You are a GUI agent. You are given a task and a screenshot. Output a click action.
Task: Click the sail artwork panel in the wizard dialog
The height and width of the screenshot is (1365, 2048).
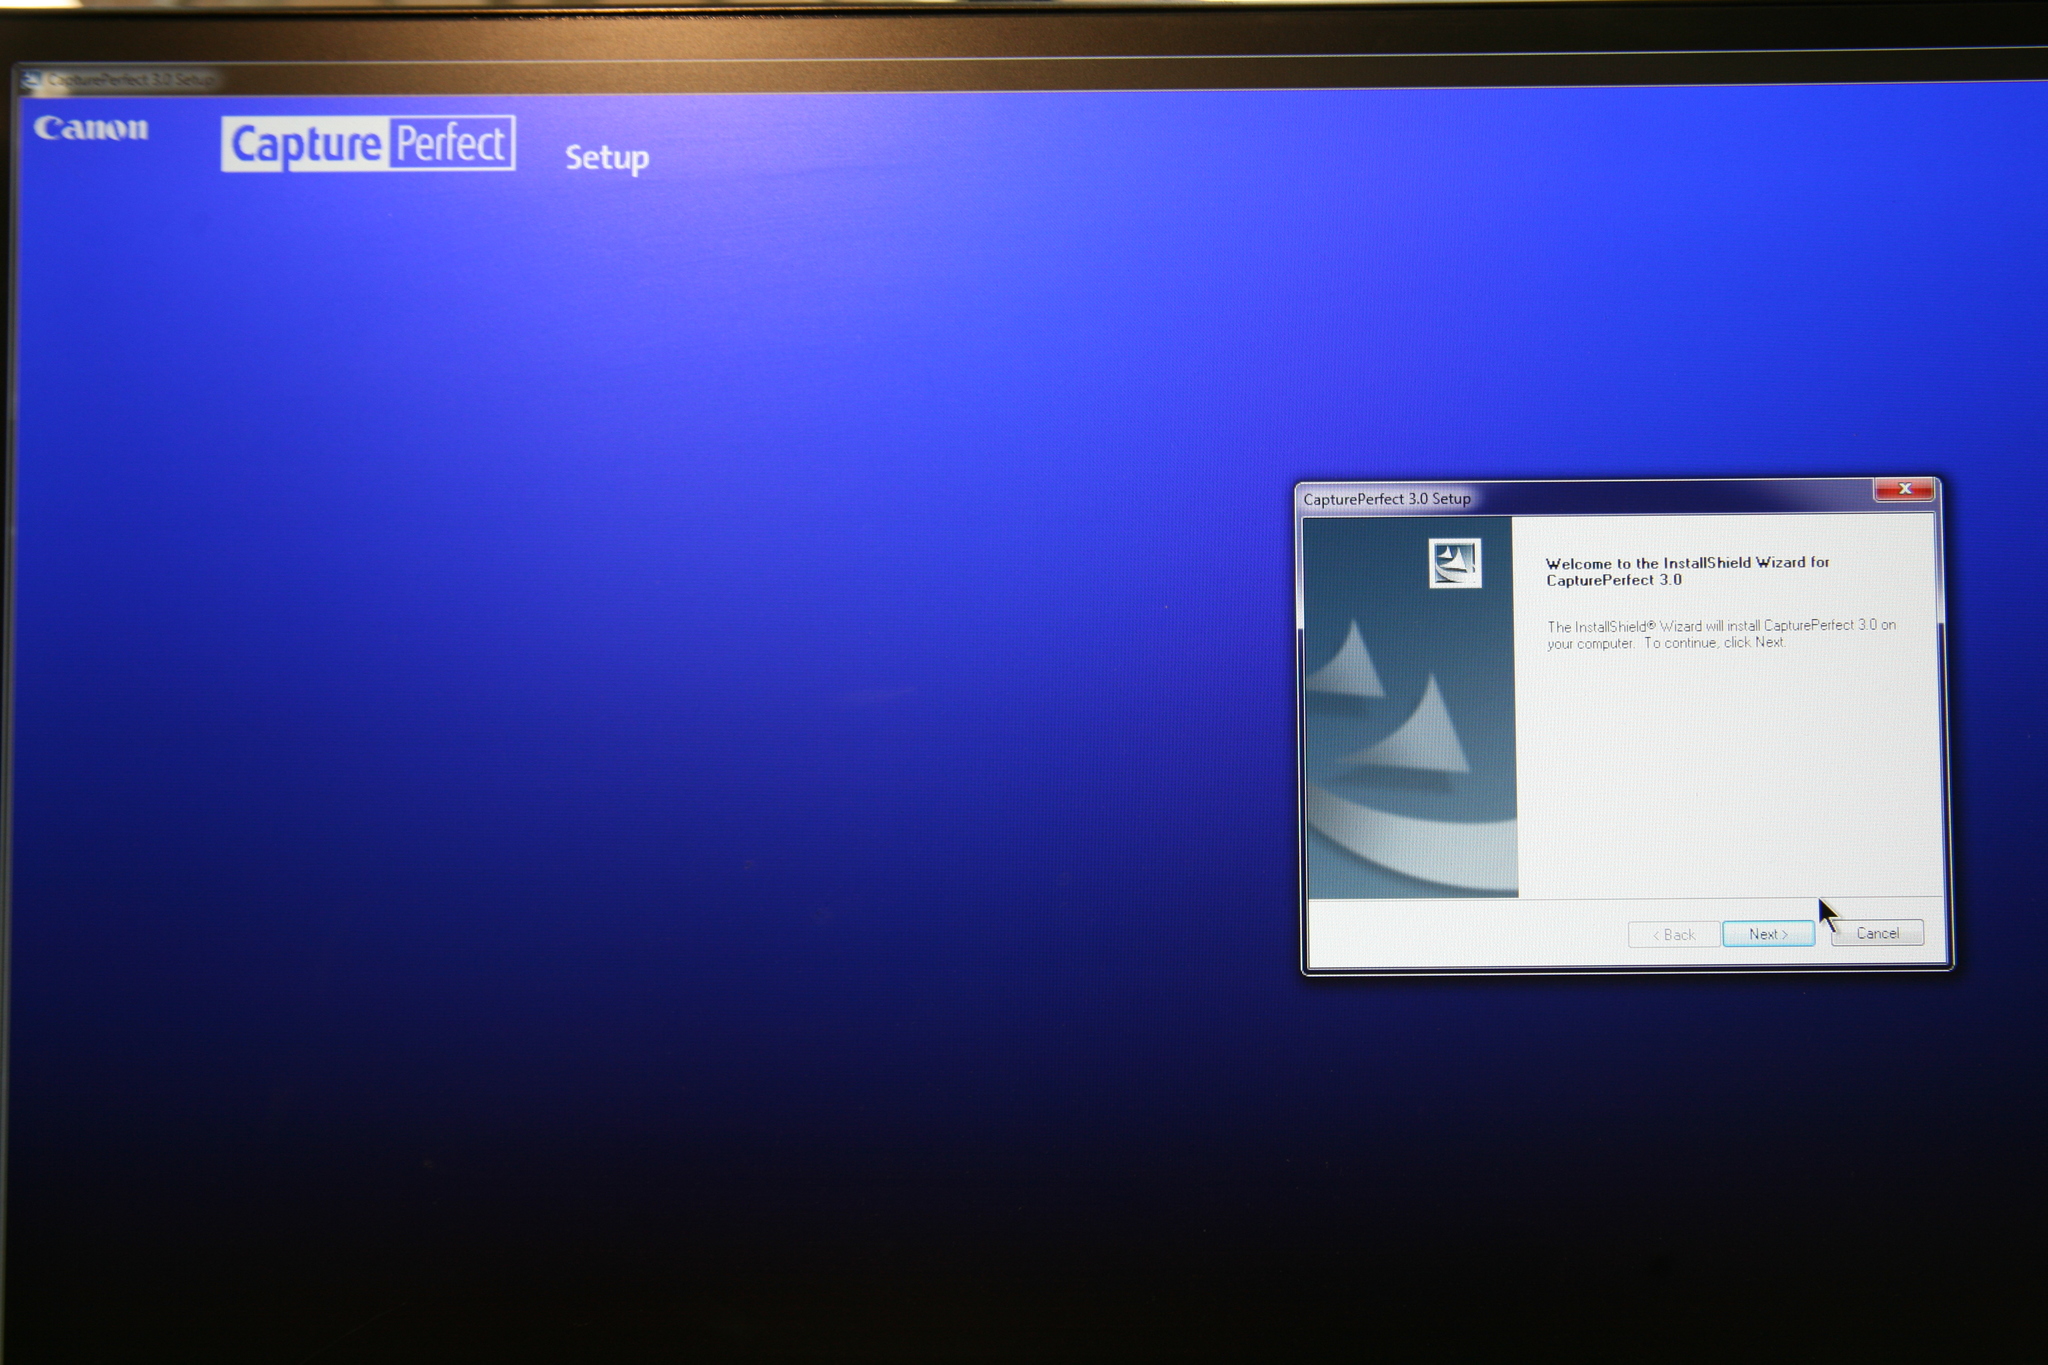coord(1411,707)
